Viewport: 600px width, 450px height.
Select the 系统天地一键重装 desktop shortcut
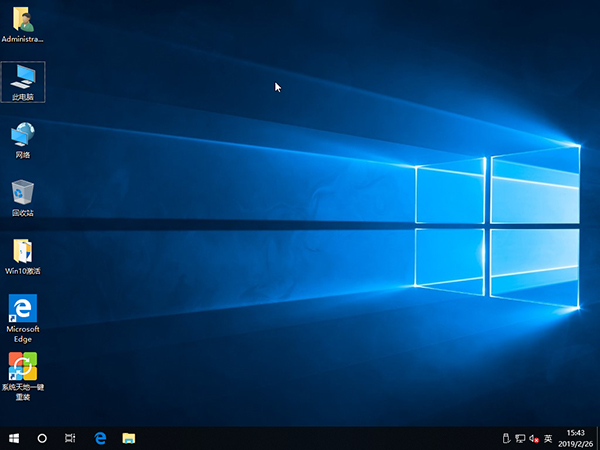pyautogui.click(x=23, y=377)
